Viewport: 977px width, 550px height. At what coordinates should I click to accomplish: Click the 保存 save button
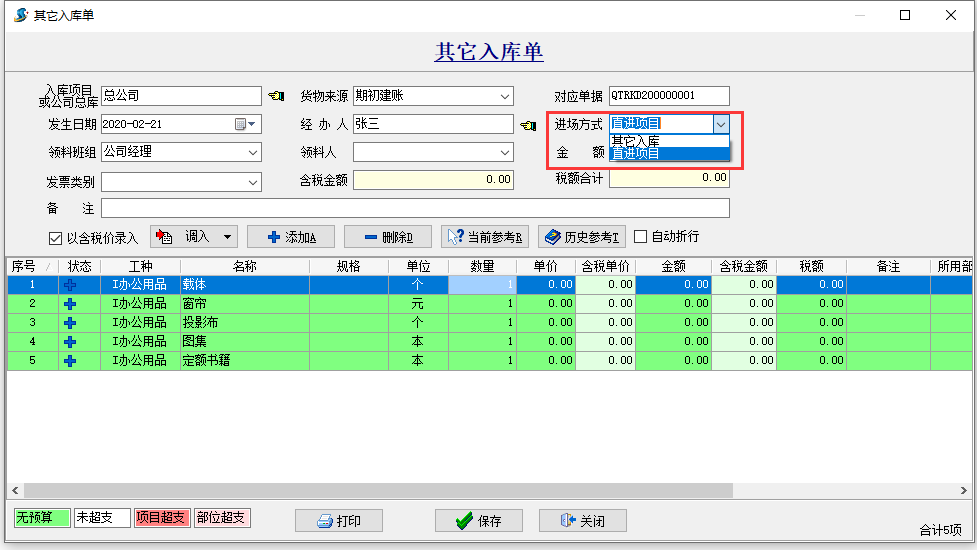click(x=477, y=521)
